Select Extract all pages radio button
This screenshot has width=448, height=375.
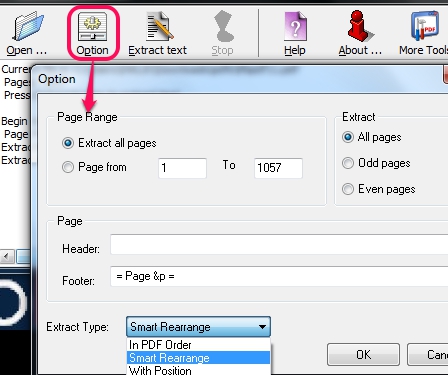coord(68,143)
